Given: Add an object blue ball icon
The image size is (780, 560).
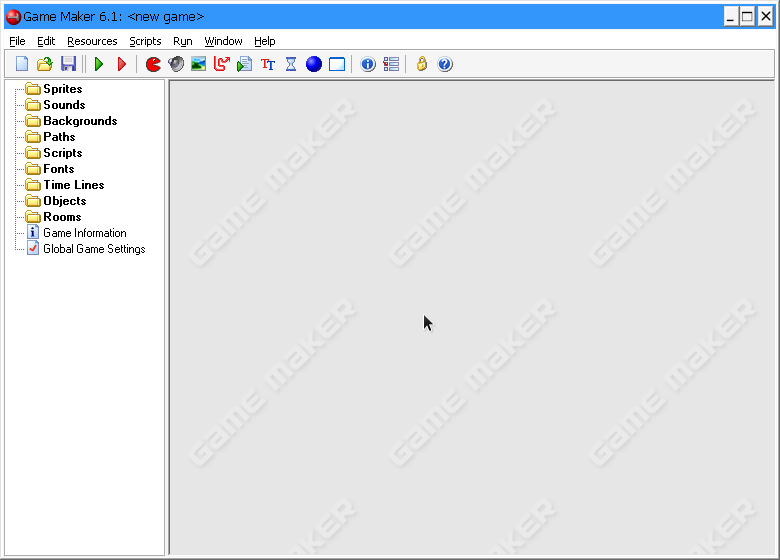Looking at the screenshot, I should 314,64.
